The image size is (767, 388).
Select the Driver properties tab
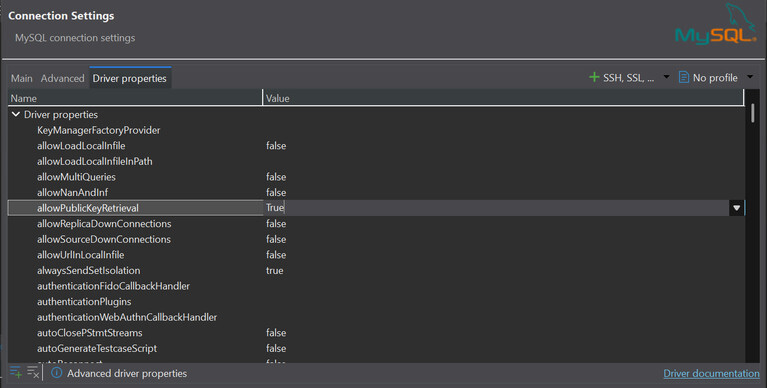130,78
